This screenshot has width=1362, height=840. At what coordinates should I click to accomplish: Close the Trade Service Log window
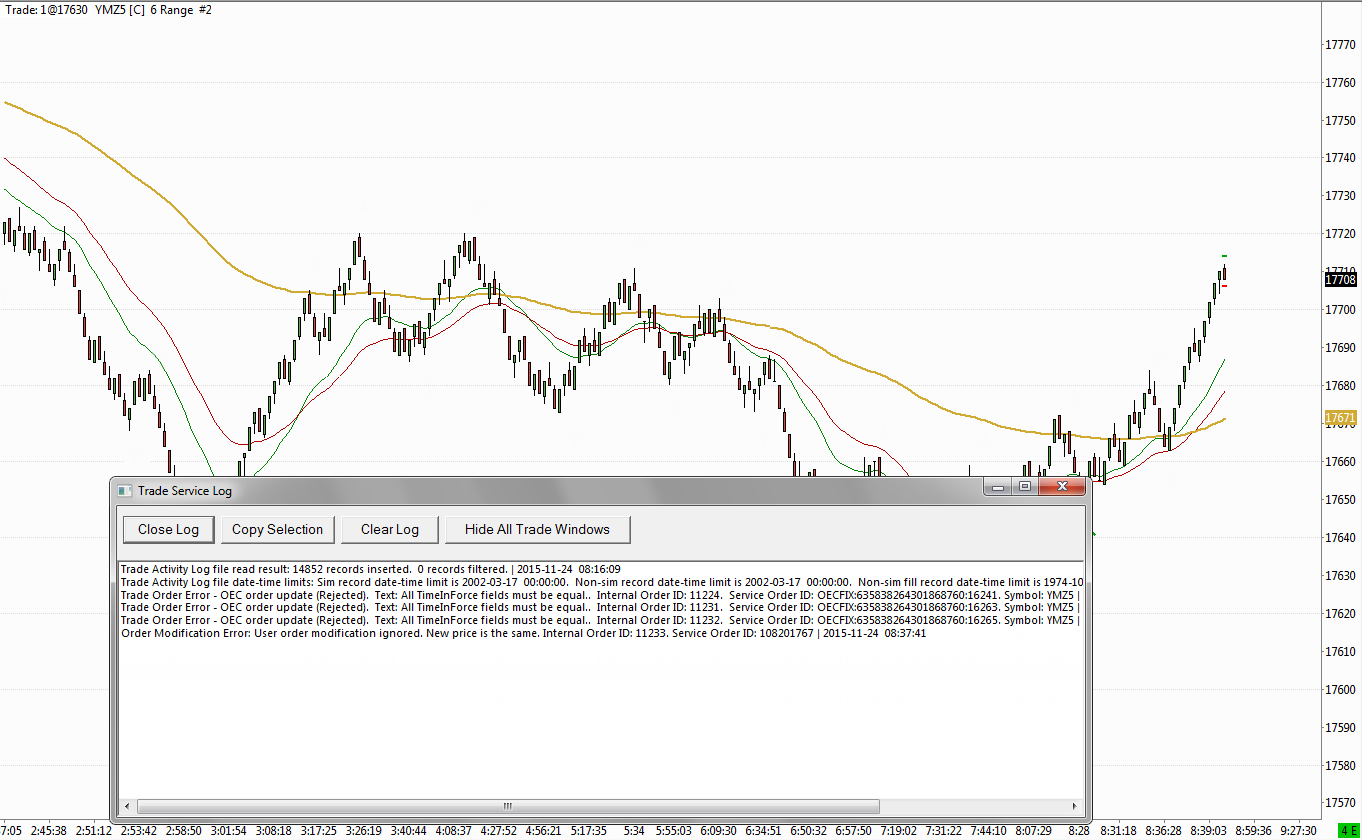[1061, 487]
